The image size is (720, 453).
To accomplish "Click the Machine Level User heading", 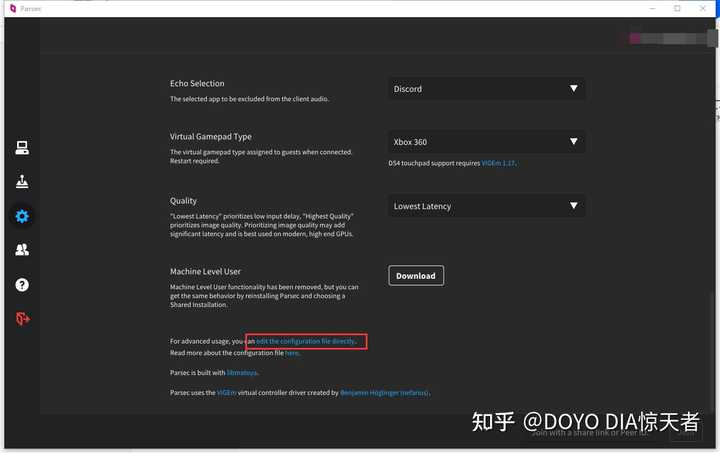I will (205, 272).
